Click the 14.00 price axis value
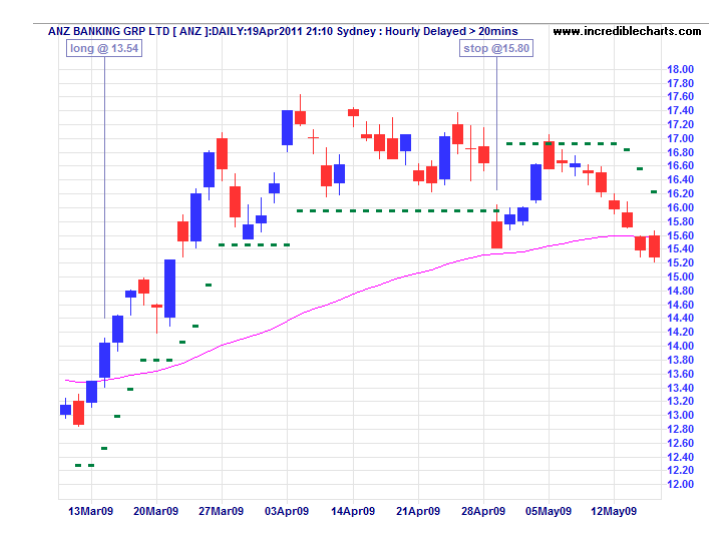 (x=680, y=346)
